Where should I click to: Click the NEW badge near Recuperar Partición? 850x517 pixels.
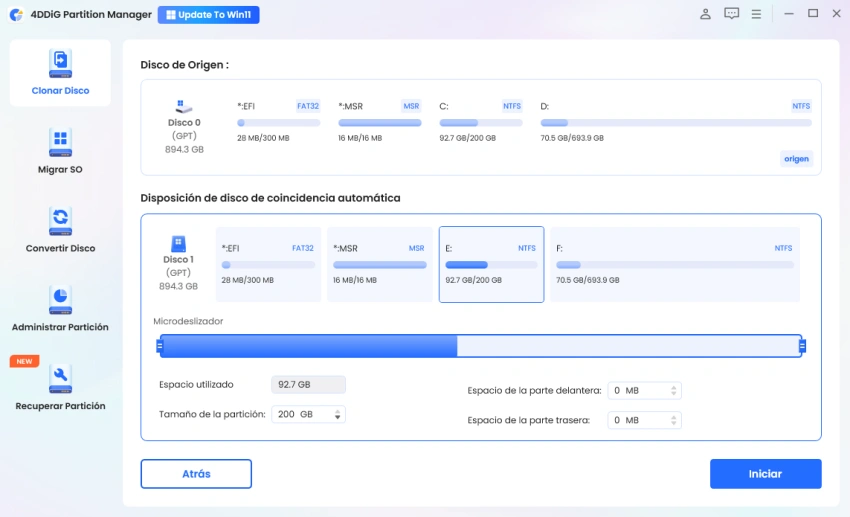pyautogui.click(x=24, y=361)
